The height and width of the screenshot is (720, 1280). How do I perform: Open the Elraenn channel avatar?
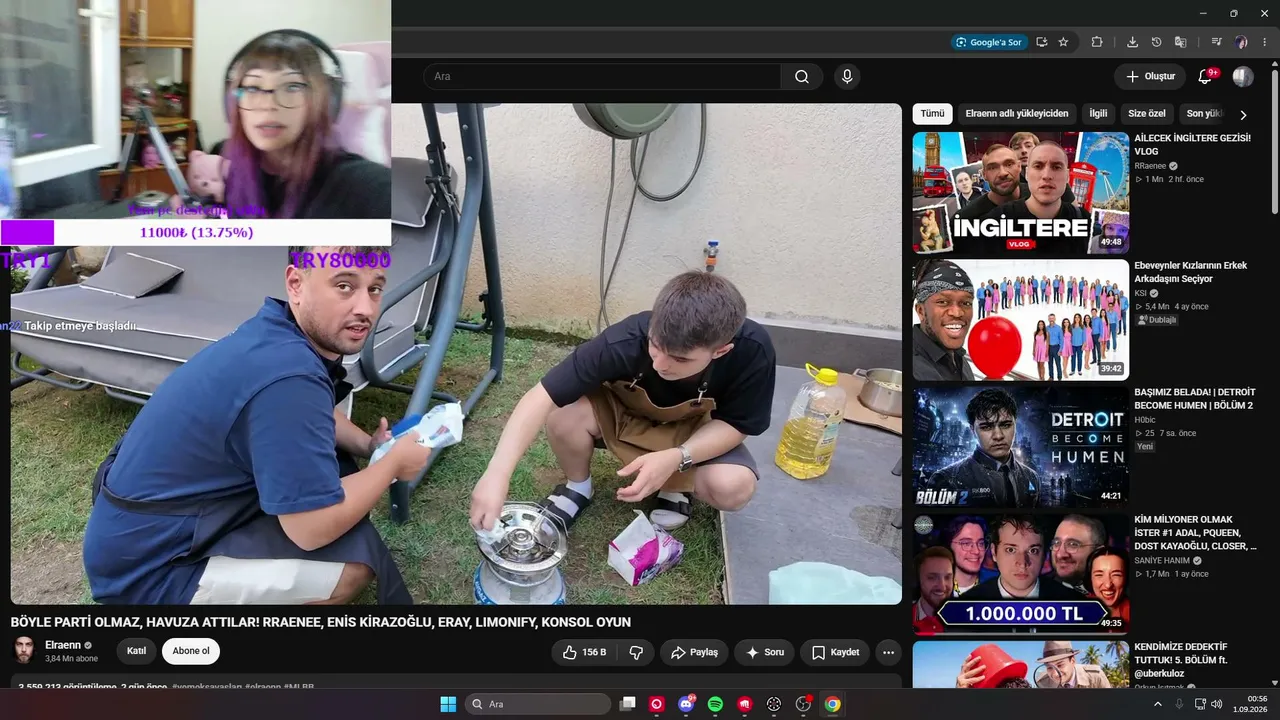point(24,651)
